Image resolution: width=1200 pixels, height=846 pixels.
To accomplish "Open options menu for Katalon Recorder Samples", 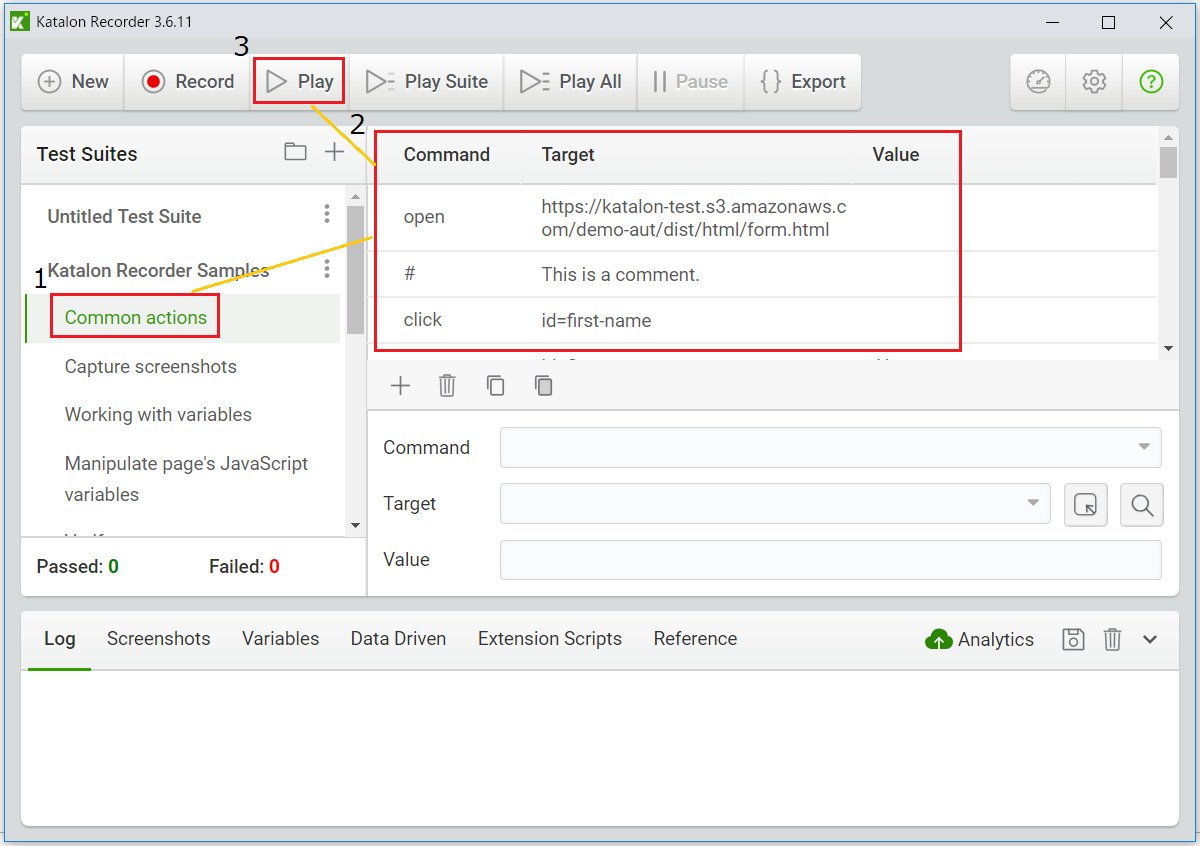I will [x=326, y=269].
